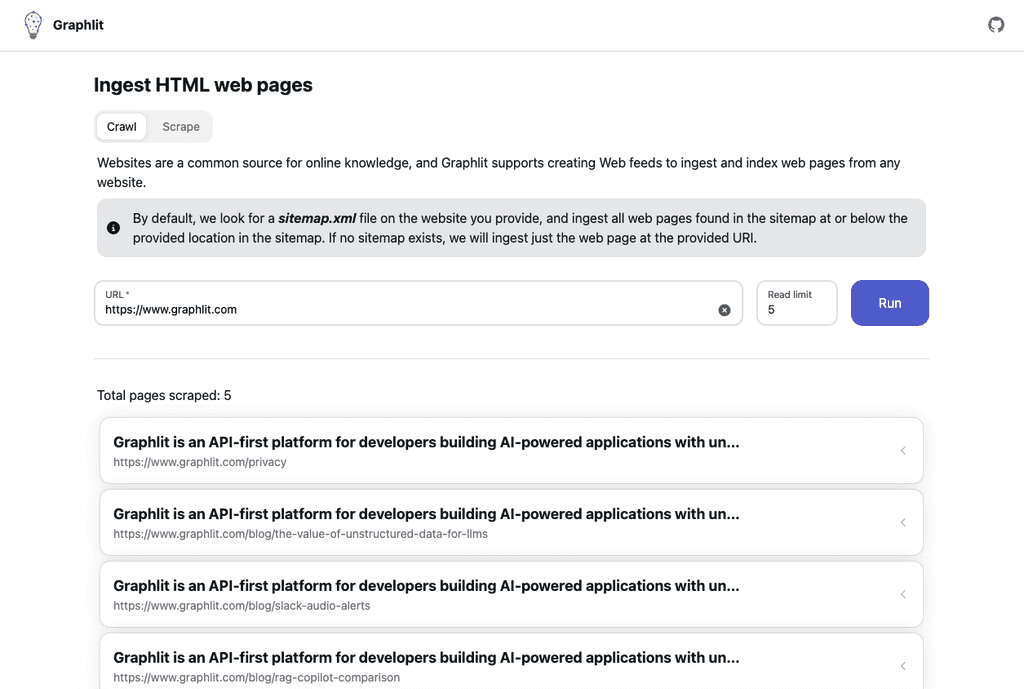1024x689 pixels.
Task: Click the Graphlit lightbulb logo
Action: [x=32, y=24]
